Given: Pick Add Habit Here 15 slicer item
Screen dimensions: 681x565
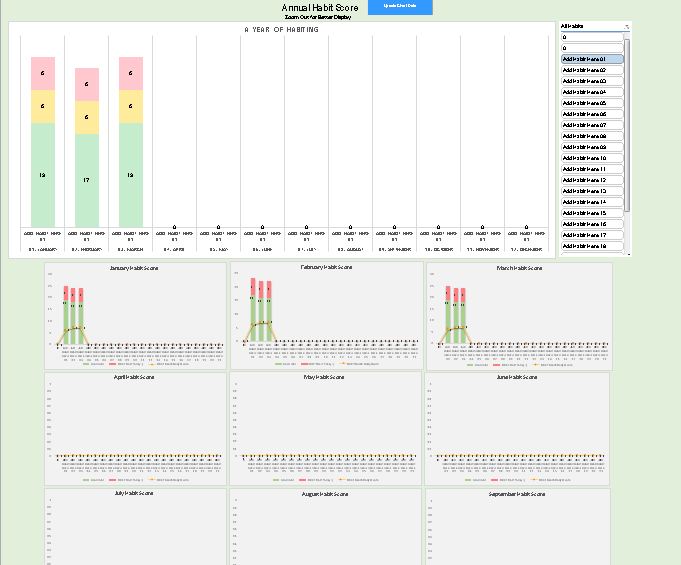Looking at the screenshot, I should click(x=592, y=213).
